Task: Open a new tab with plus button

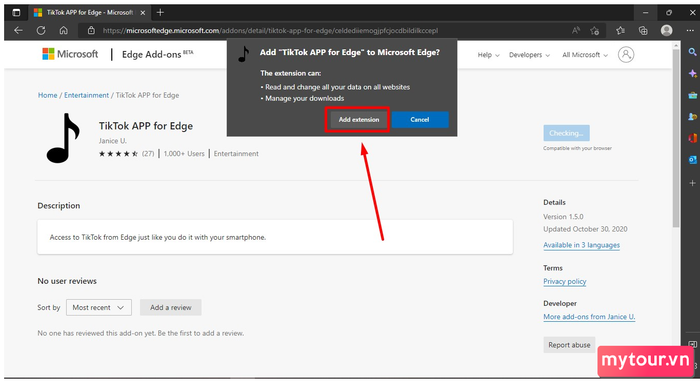Action: pyautogui.click(x=160, y=13)
